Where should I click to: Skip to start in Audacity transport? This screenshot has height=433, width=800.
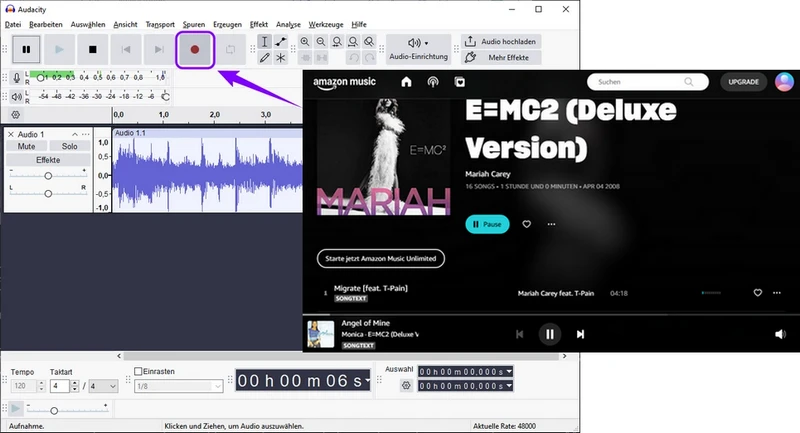[126, 49]
